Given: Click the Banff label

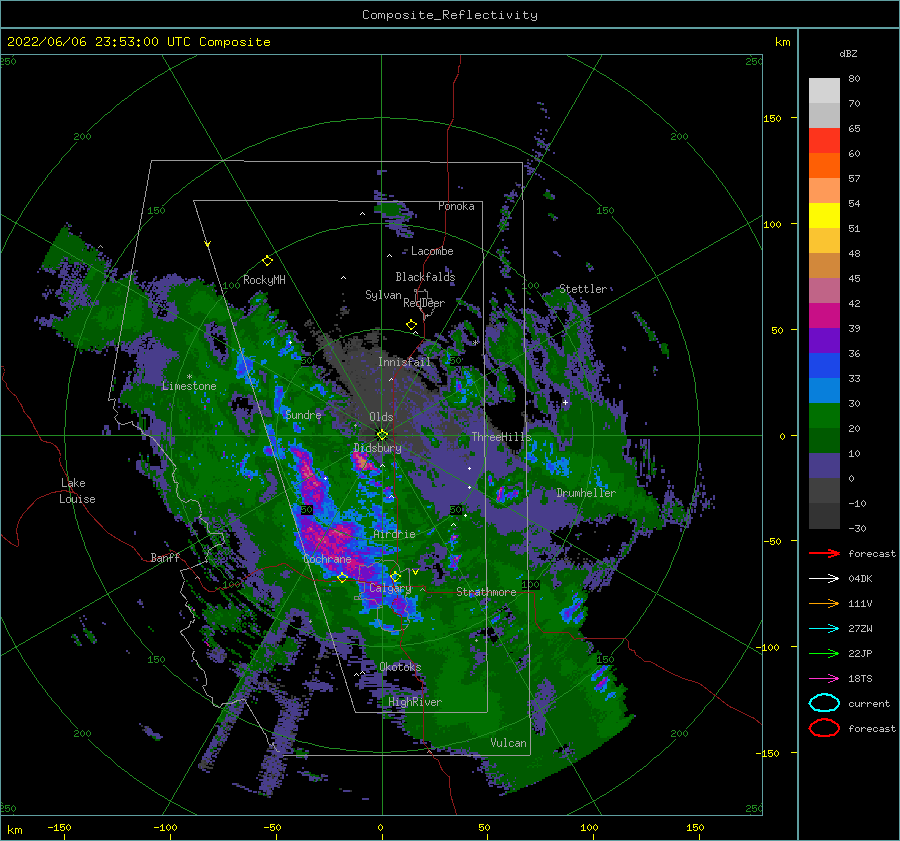Looking at the screenshot, I should tap(165, 557).
